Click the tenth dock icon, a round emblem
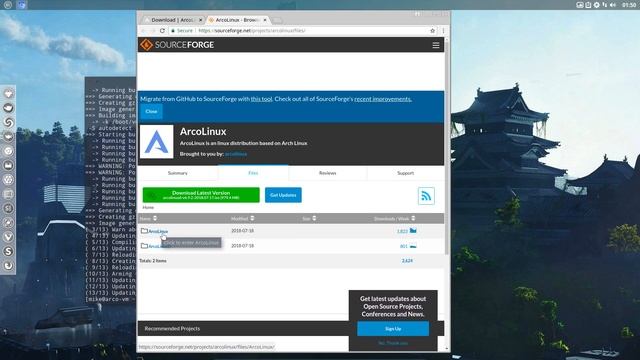 [x=8, y=222]
